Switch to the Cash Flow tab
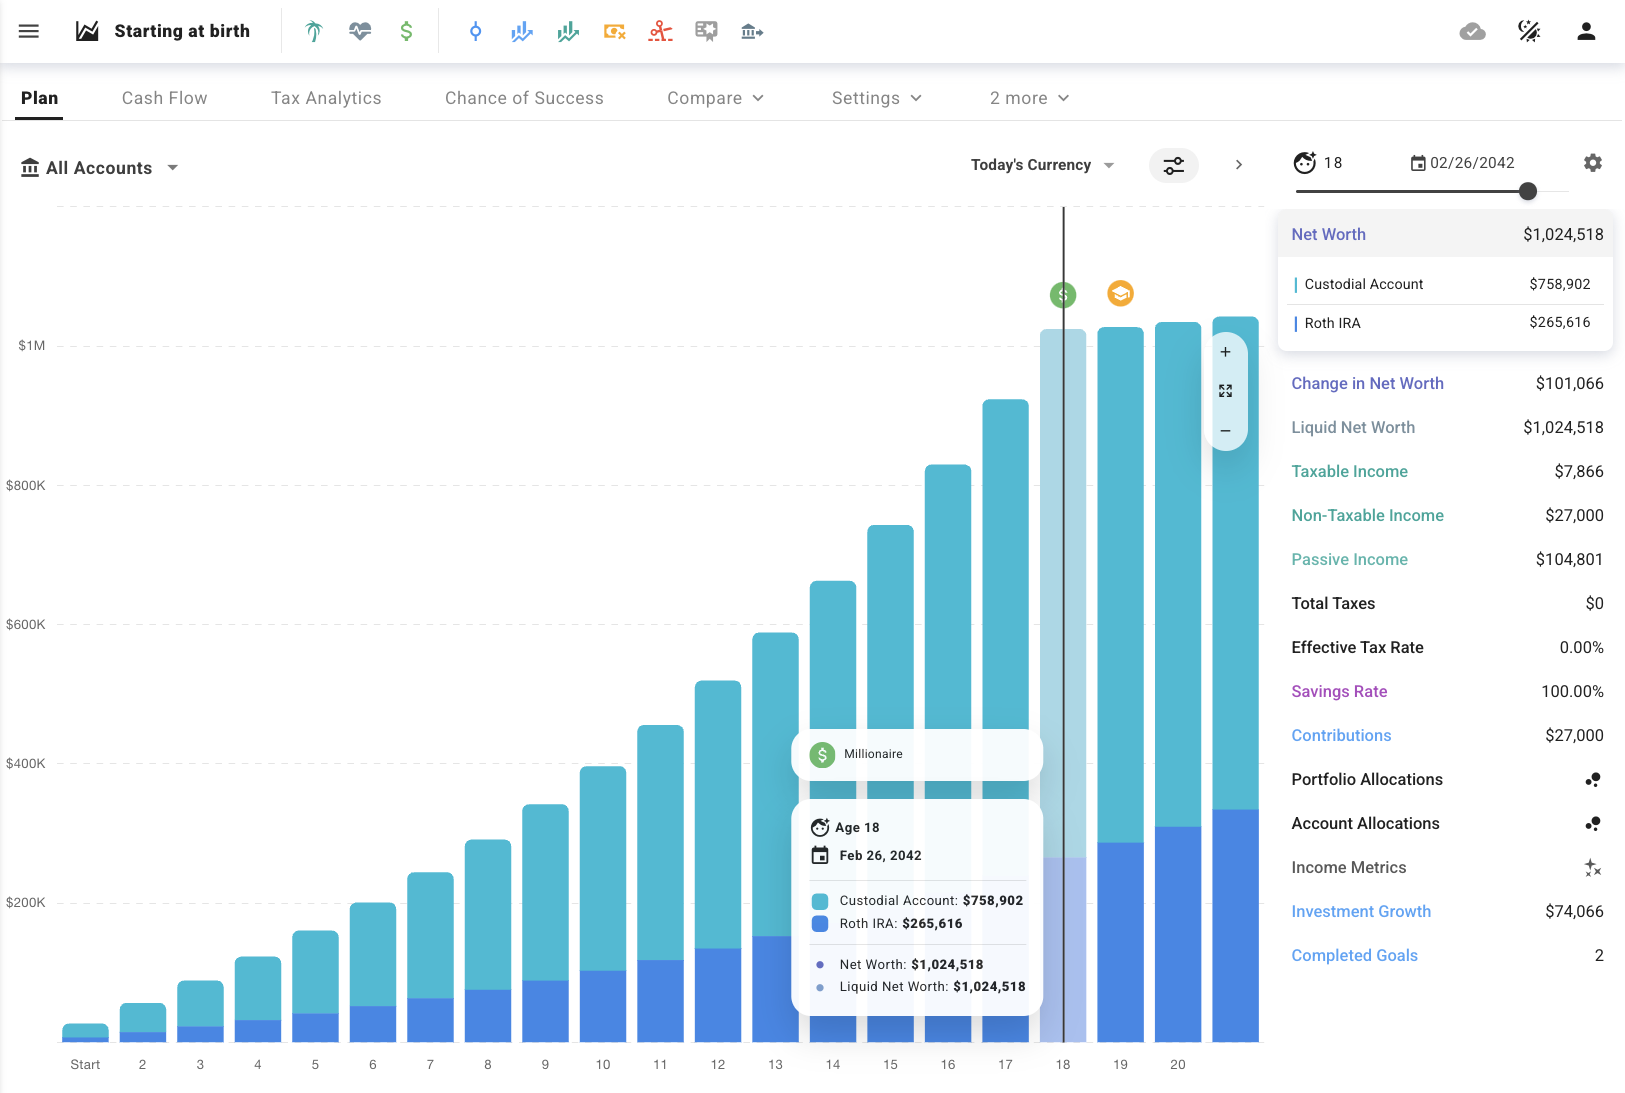This screenshot has height=1093, width=1625. pos(164,98)
